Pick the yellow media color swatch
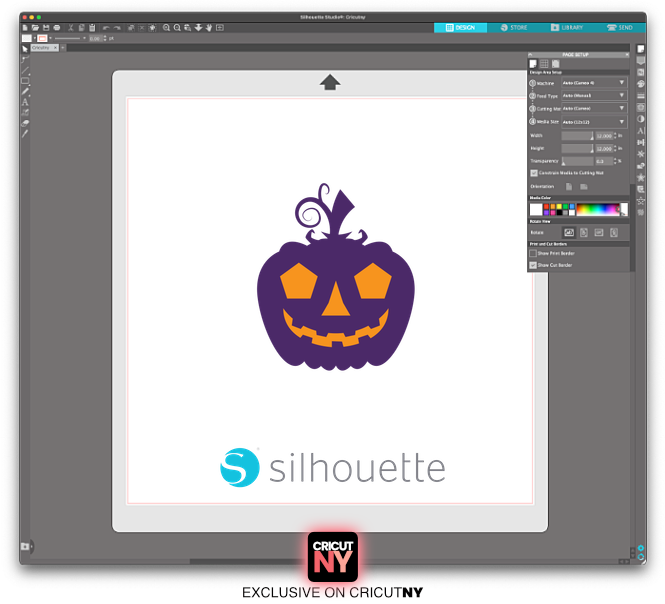 (x=559, y=207)
